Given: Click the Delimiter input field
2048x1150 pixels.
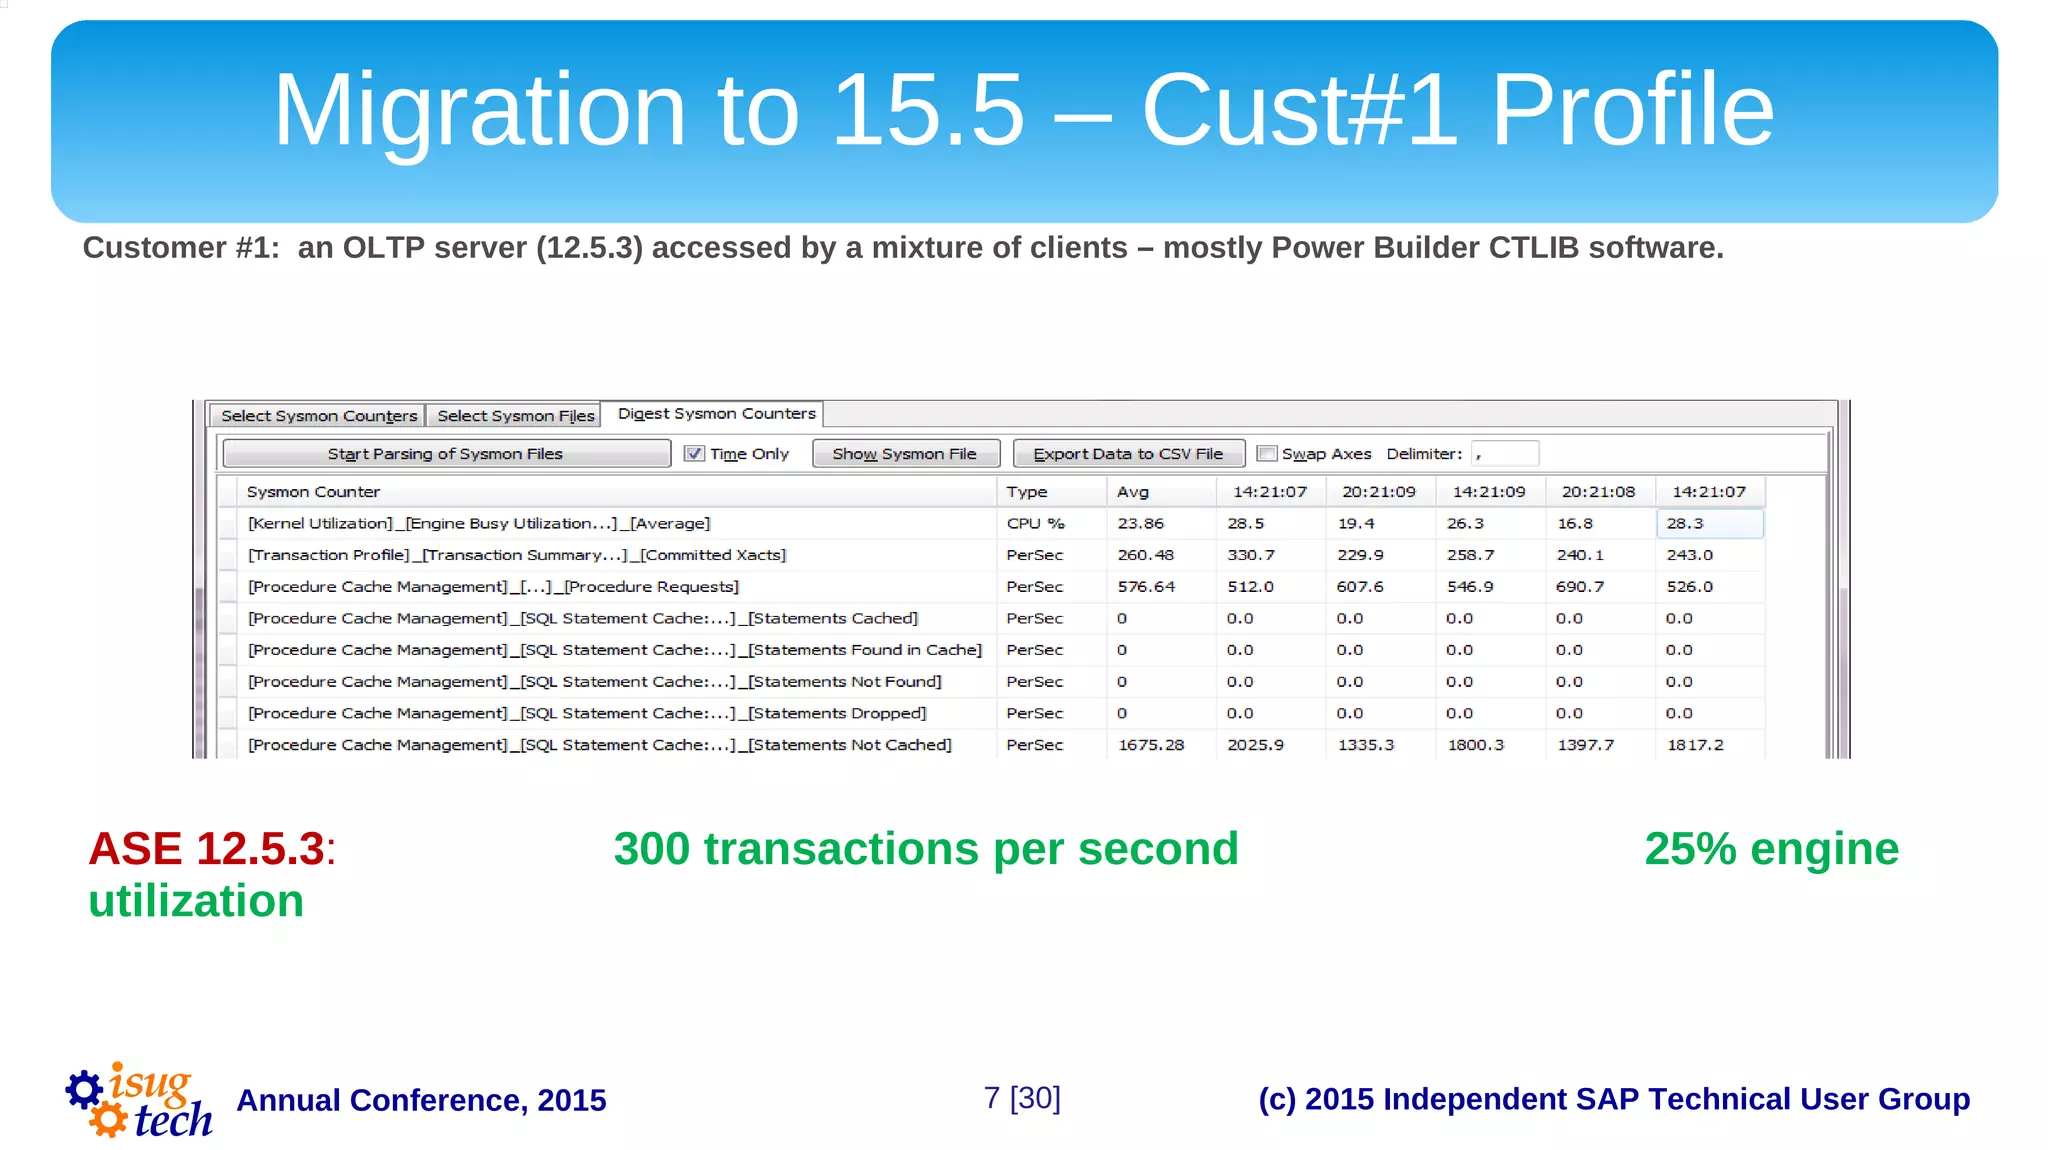Looking at the screenshot, I should pyautogui.click(x=1505, y=454).
